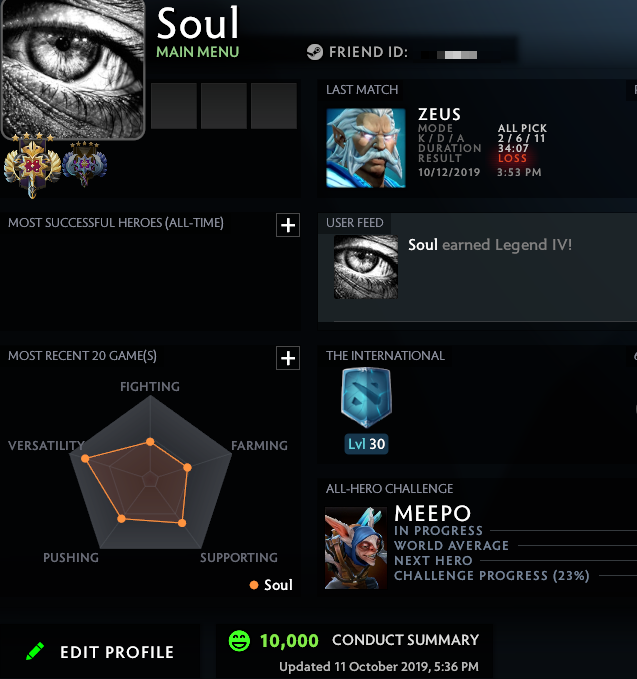The width and height of the screenshot is (637, 679).
Task: Click the smaller blue rank medal
Action: 85,164
